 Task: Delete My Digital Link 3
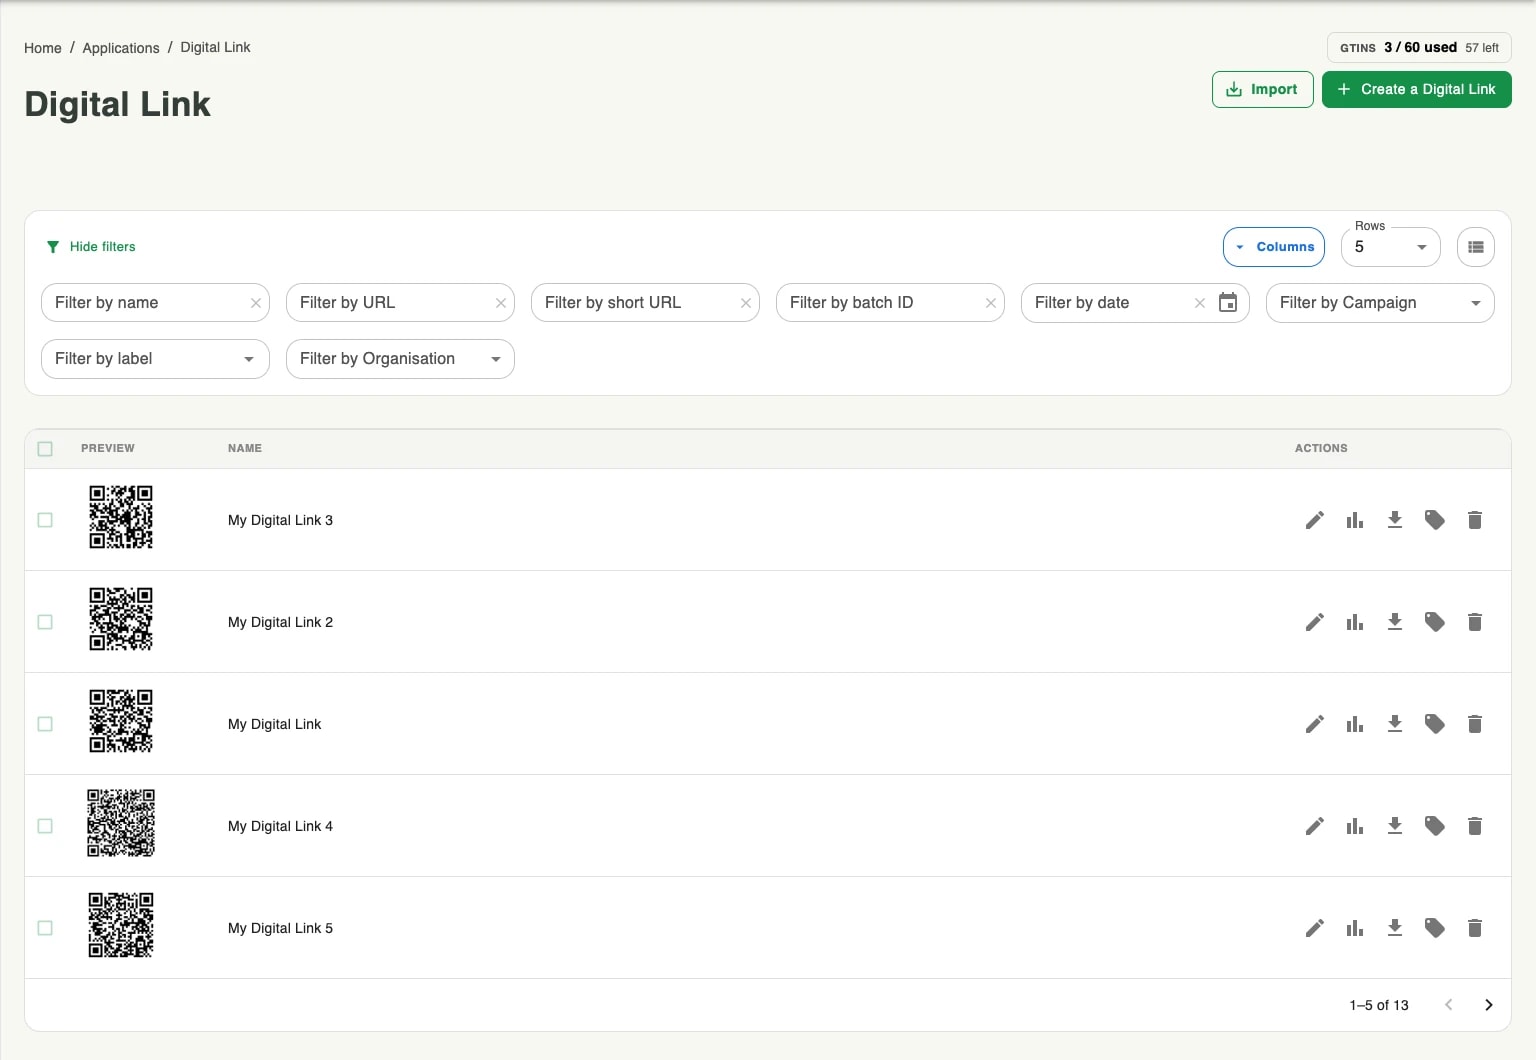[1475, 520]
